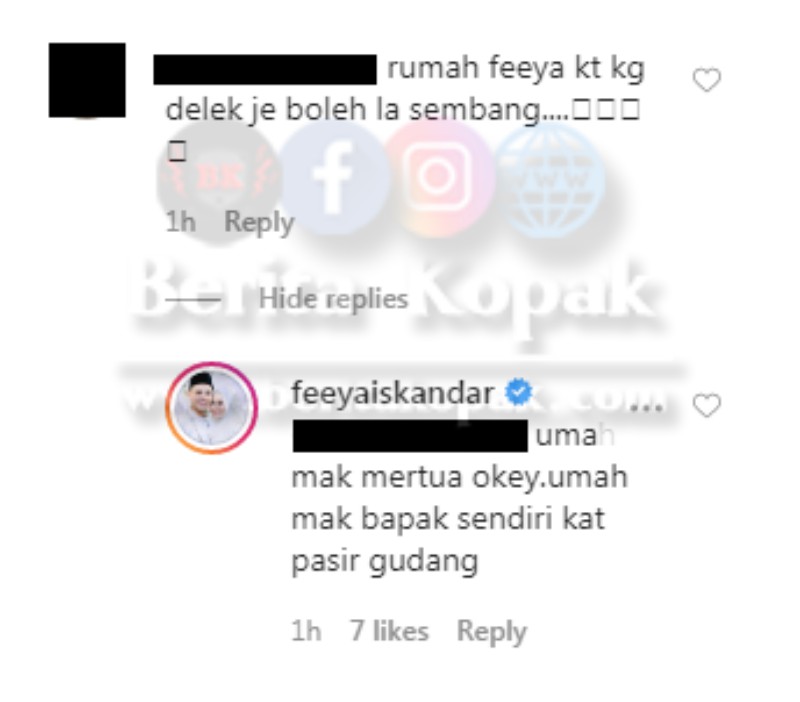The height and width of the screenshot is (702, 800).
Task: Like the first comment with heart icon
Action: coord(707,80)
